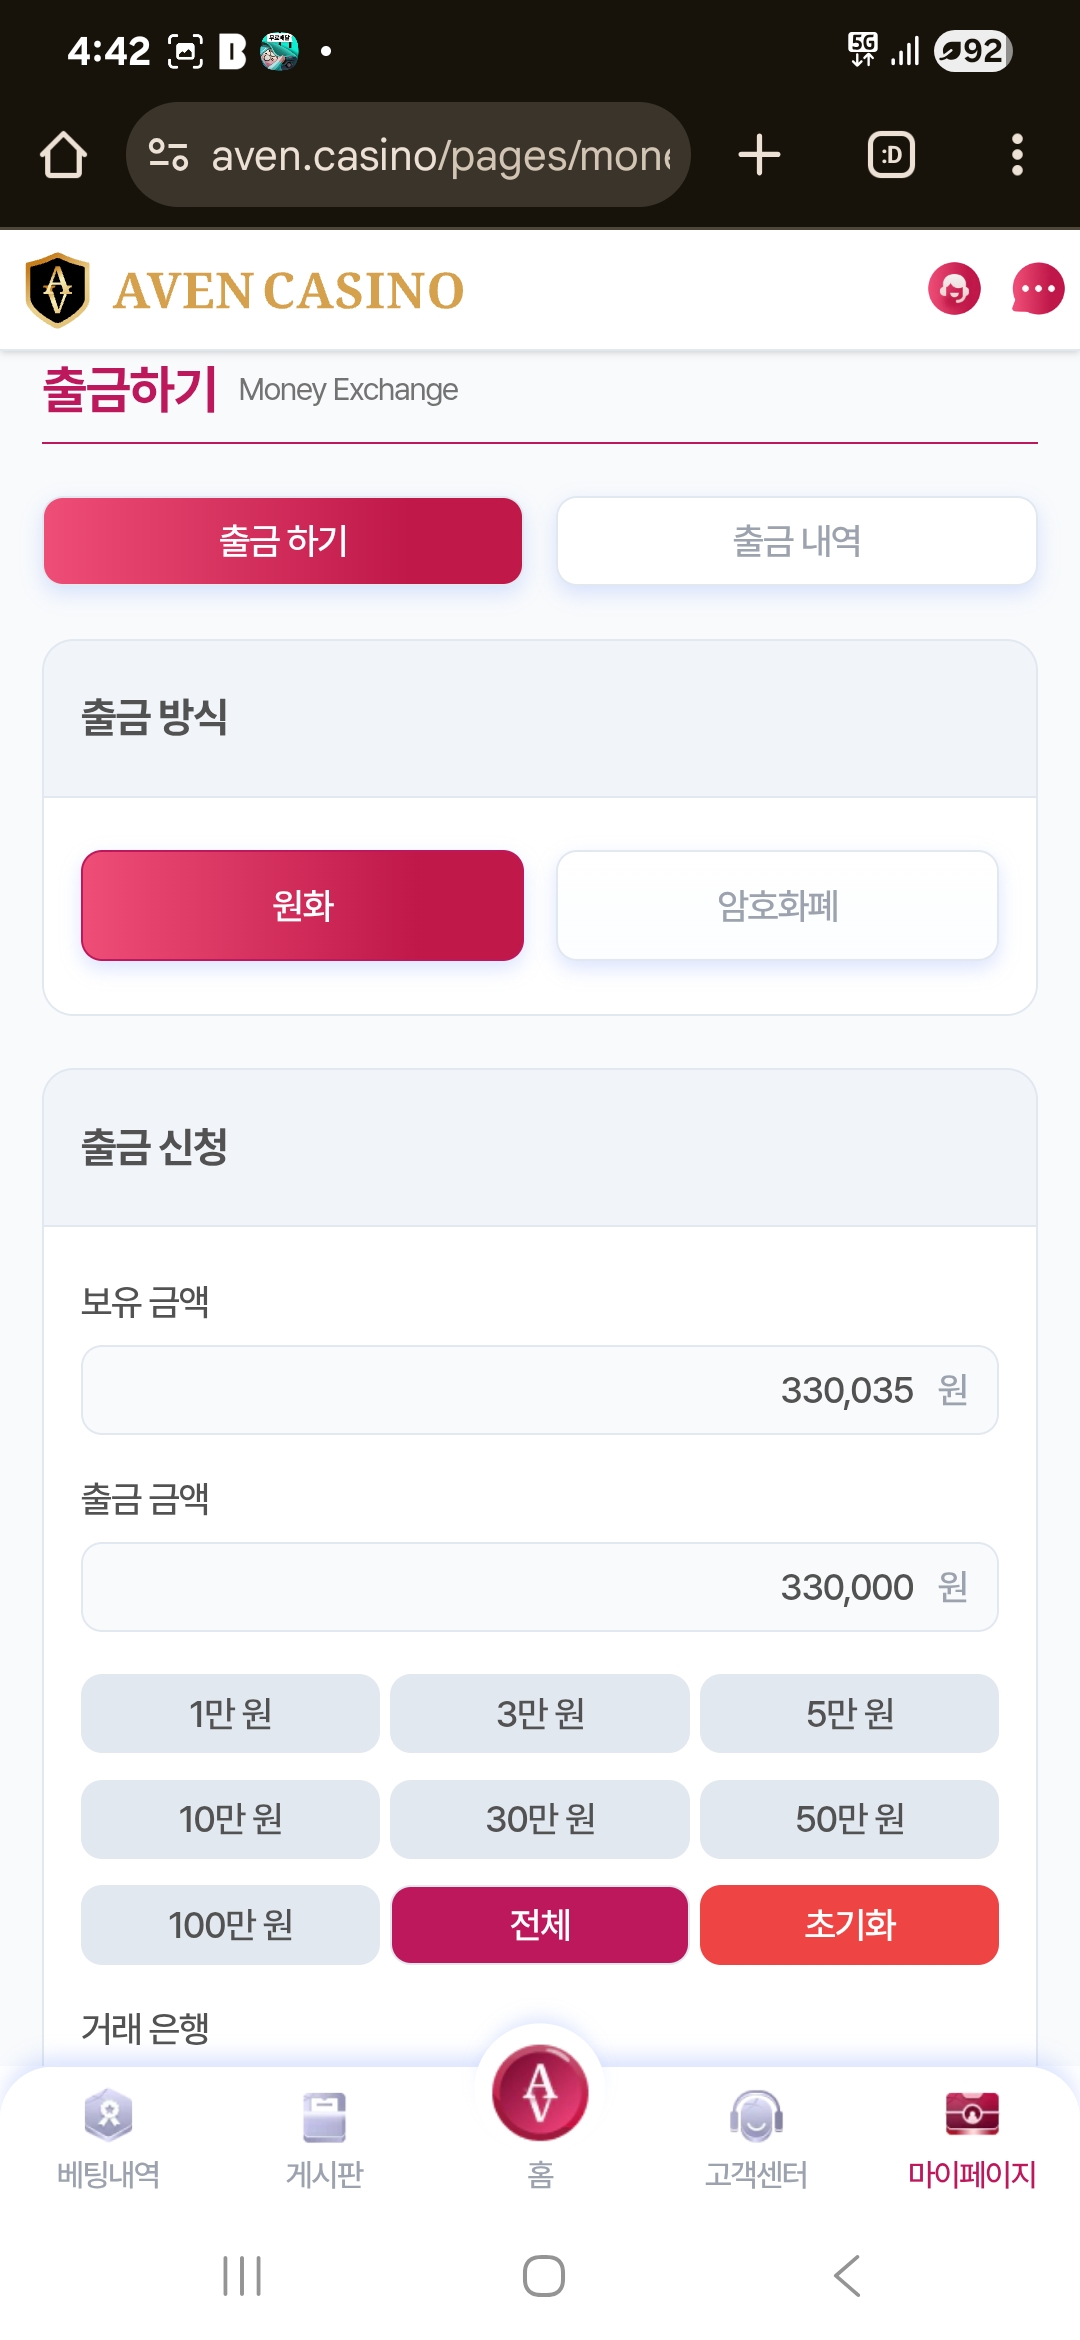1080x2340 pixels.
Task: Switch to 출금 하기 tab
Action: click(283, 541)
